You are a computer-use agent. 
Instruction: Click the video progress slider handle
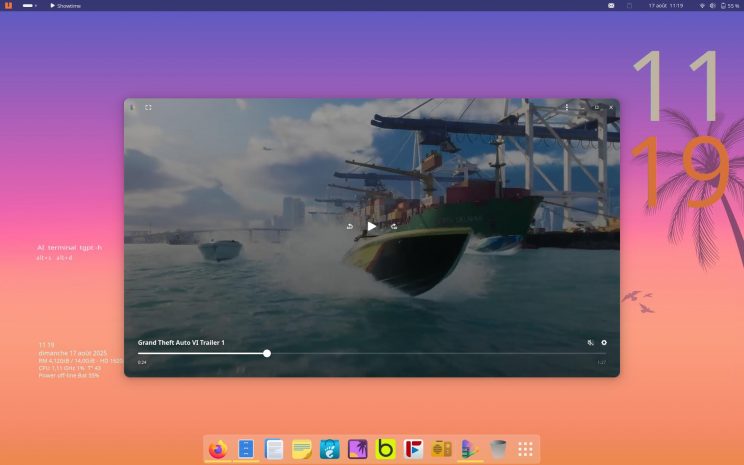267,353
